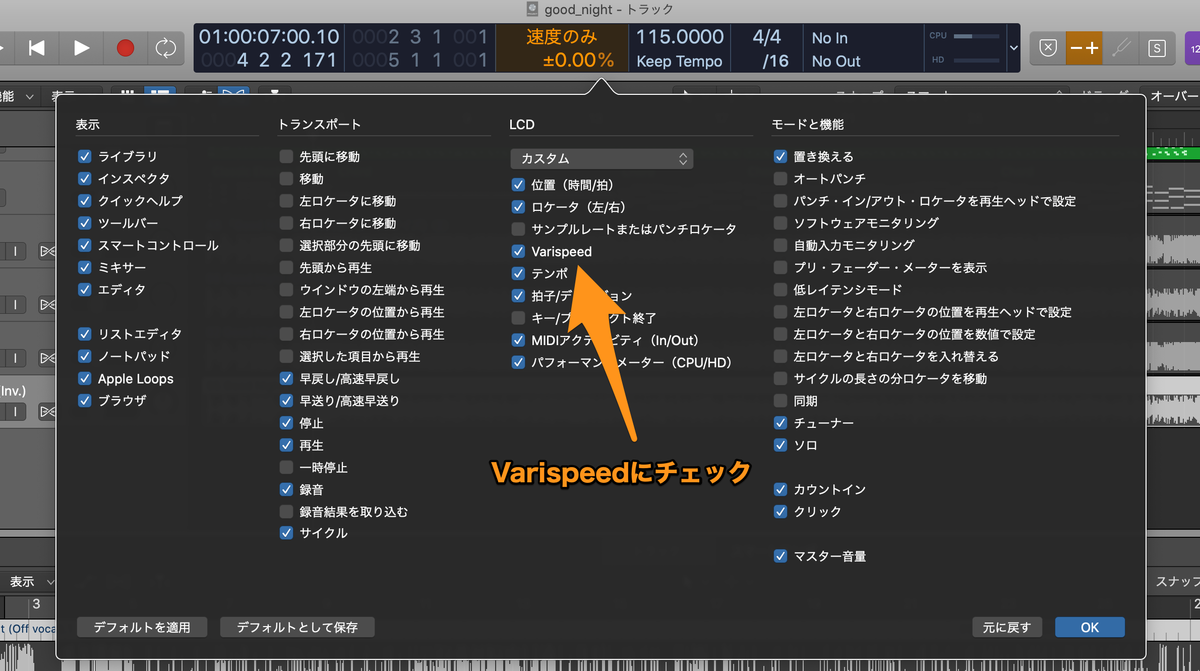Click the 元に戻す button

[1007, 627]
